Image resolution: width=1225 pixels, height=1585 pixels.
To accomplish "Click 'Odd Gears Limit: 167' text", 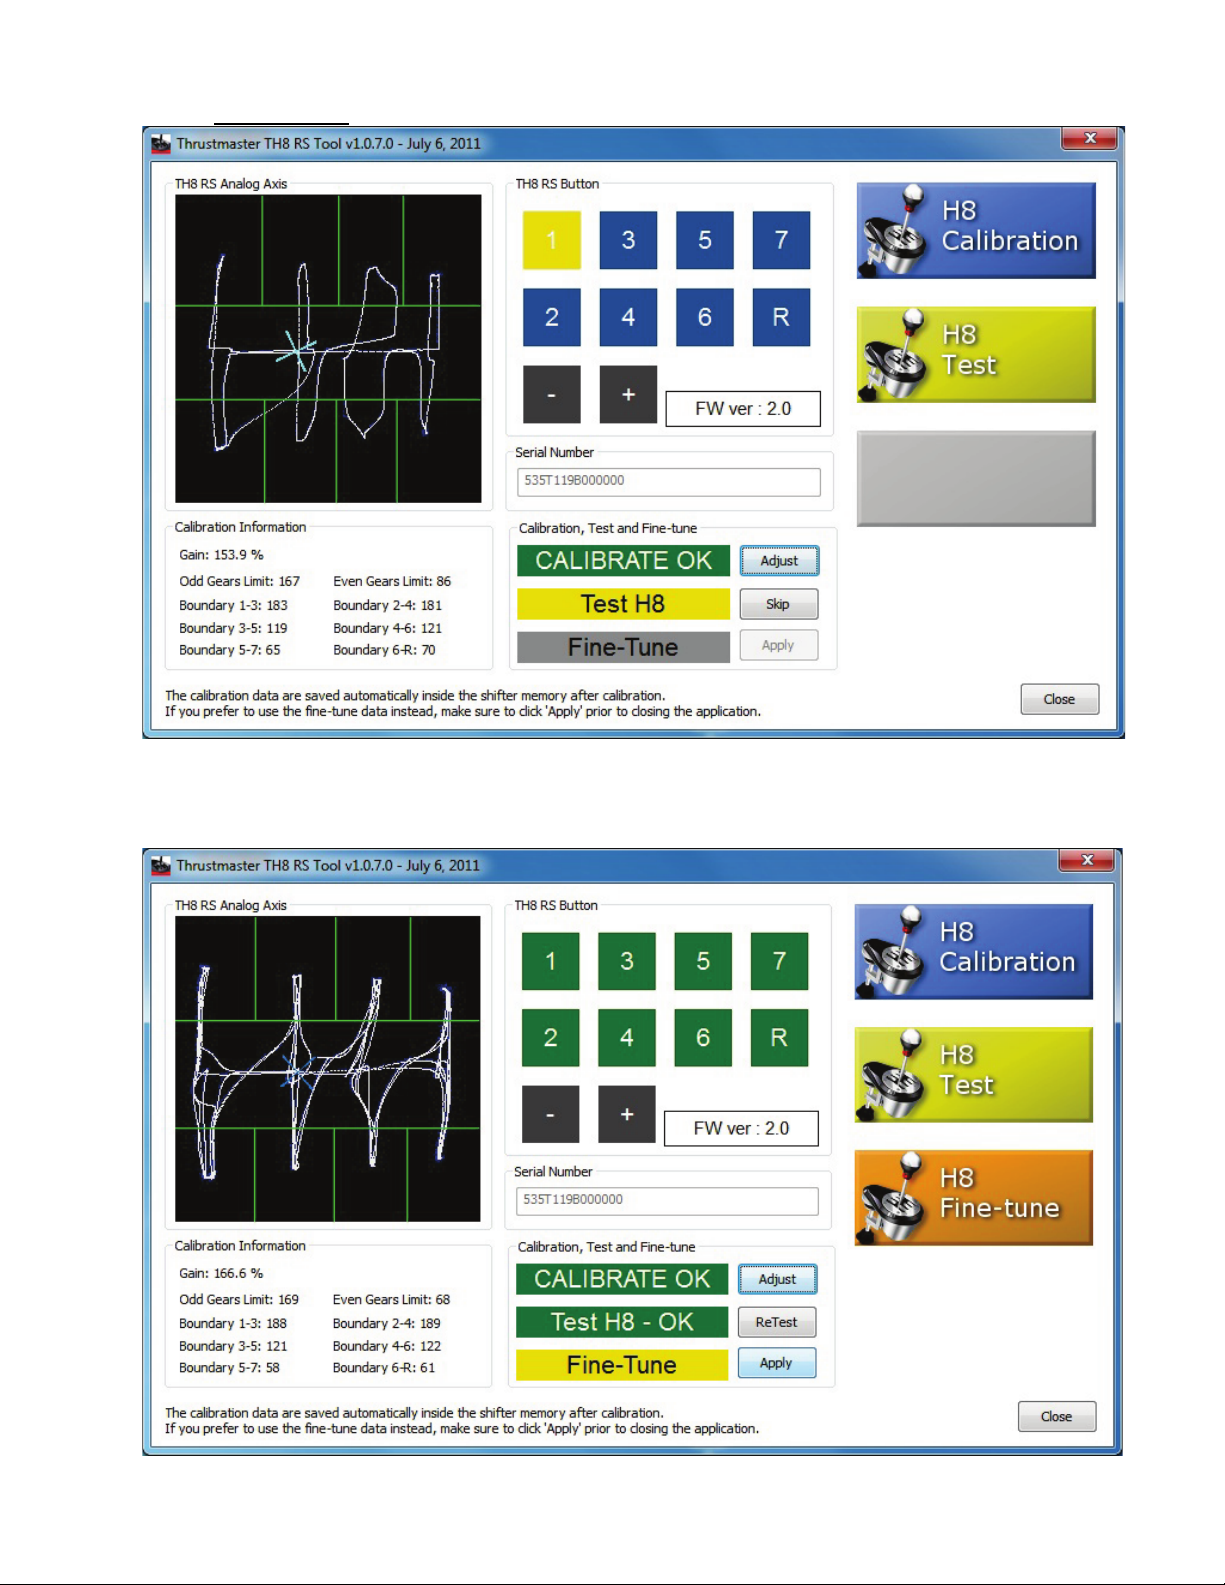I will click(x=239, y=581).
